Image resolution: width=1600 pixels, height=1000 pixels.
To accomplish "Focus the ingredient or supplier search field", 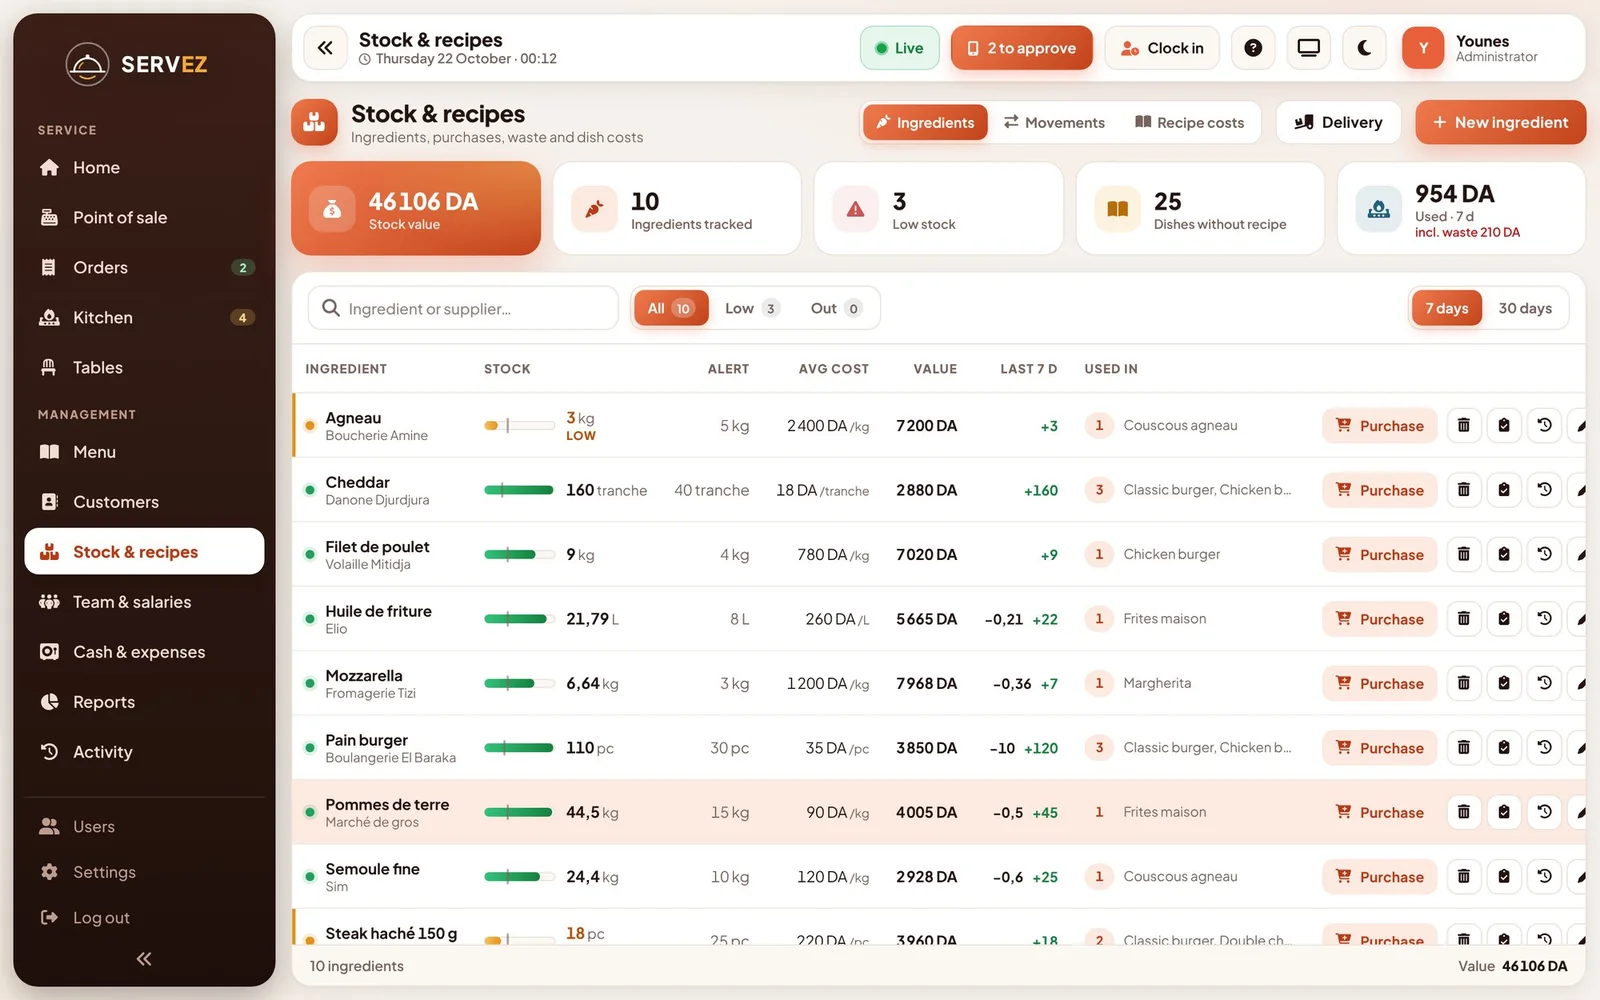I will pos(463,308).
